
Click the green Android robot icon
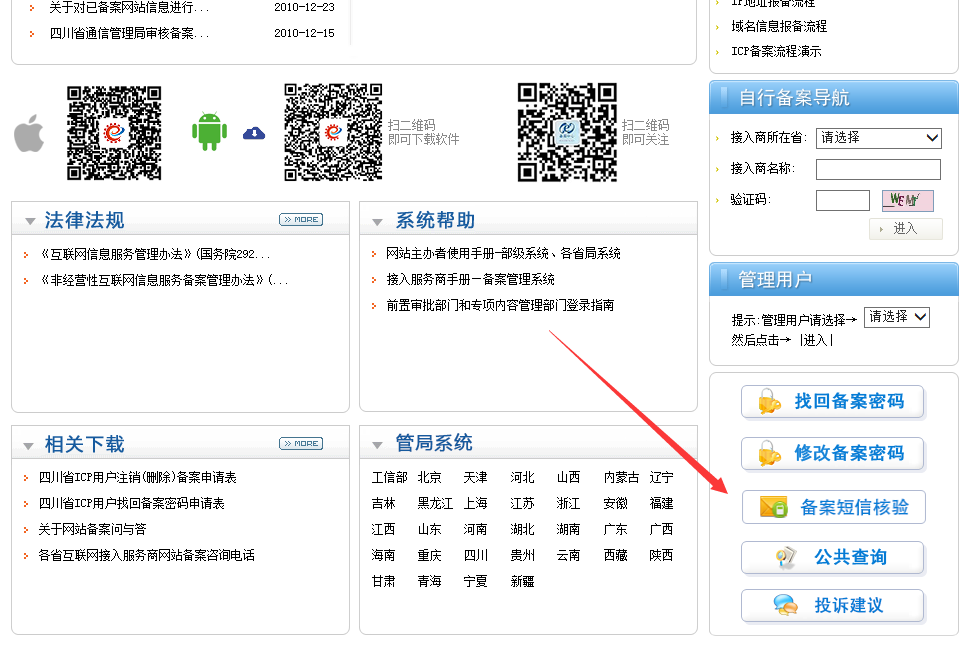(x=209, y=131)
